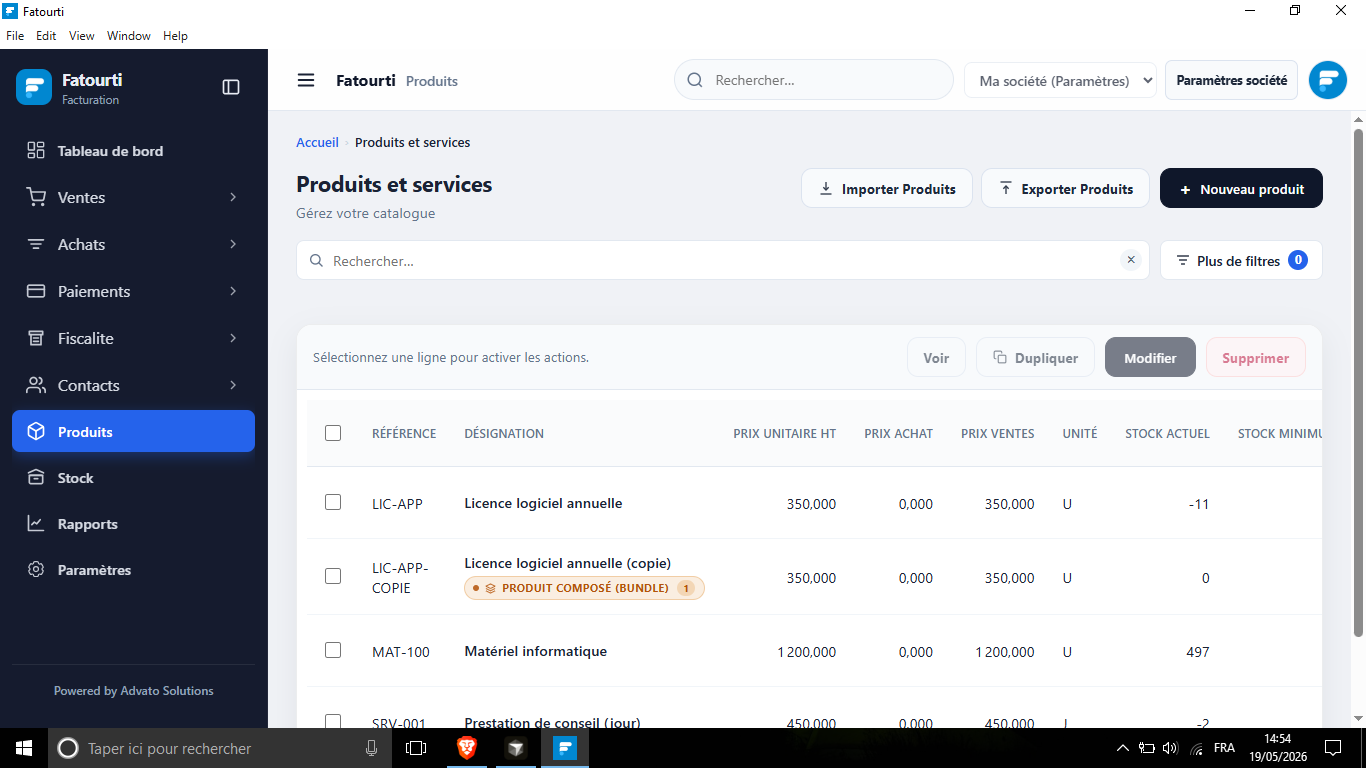Viewport: 1366px width, 768px height.
Task: Expand the Achats submenu chevron
Action: pyautogui.click(x=233, y=244)
